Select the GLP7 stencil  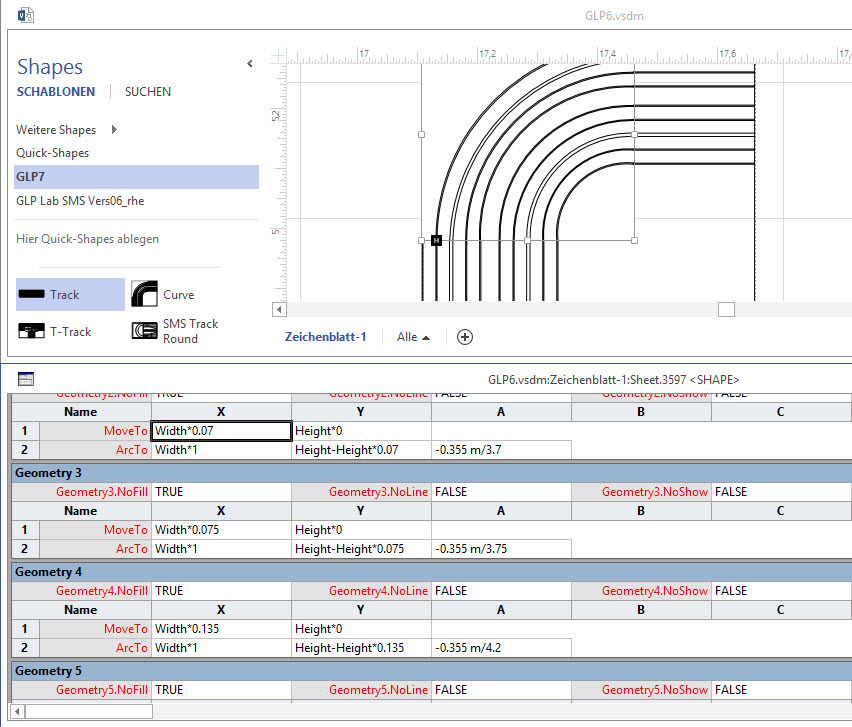pos(30,177)
